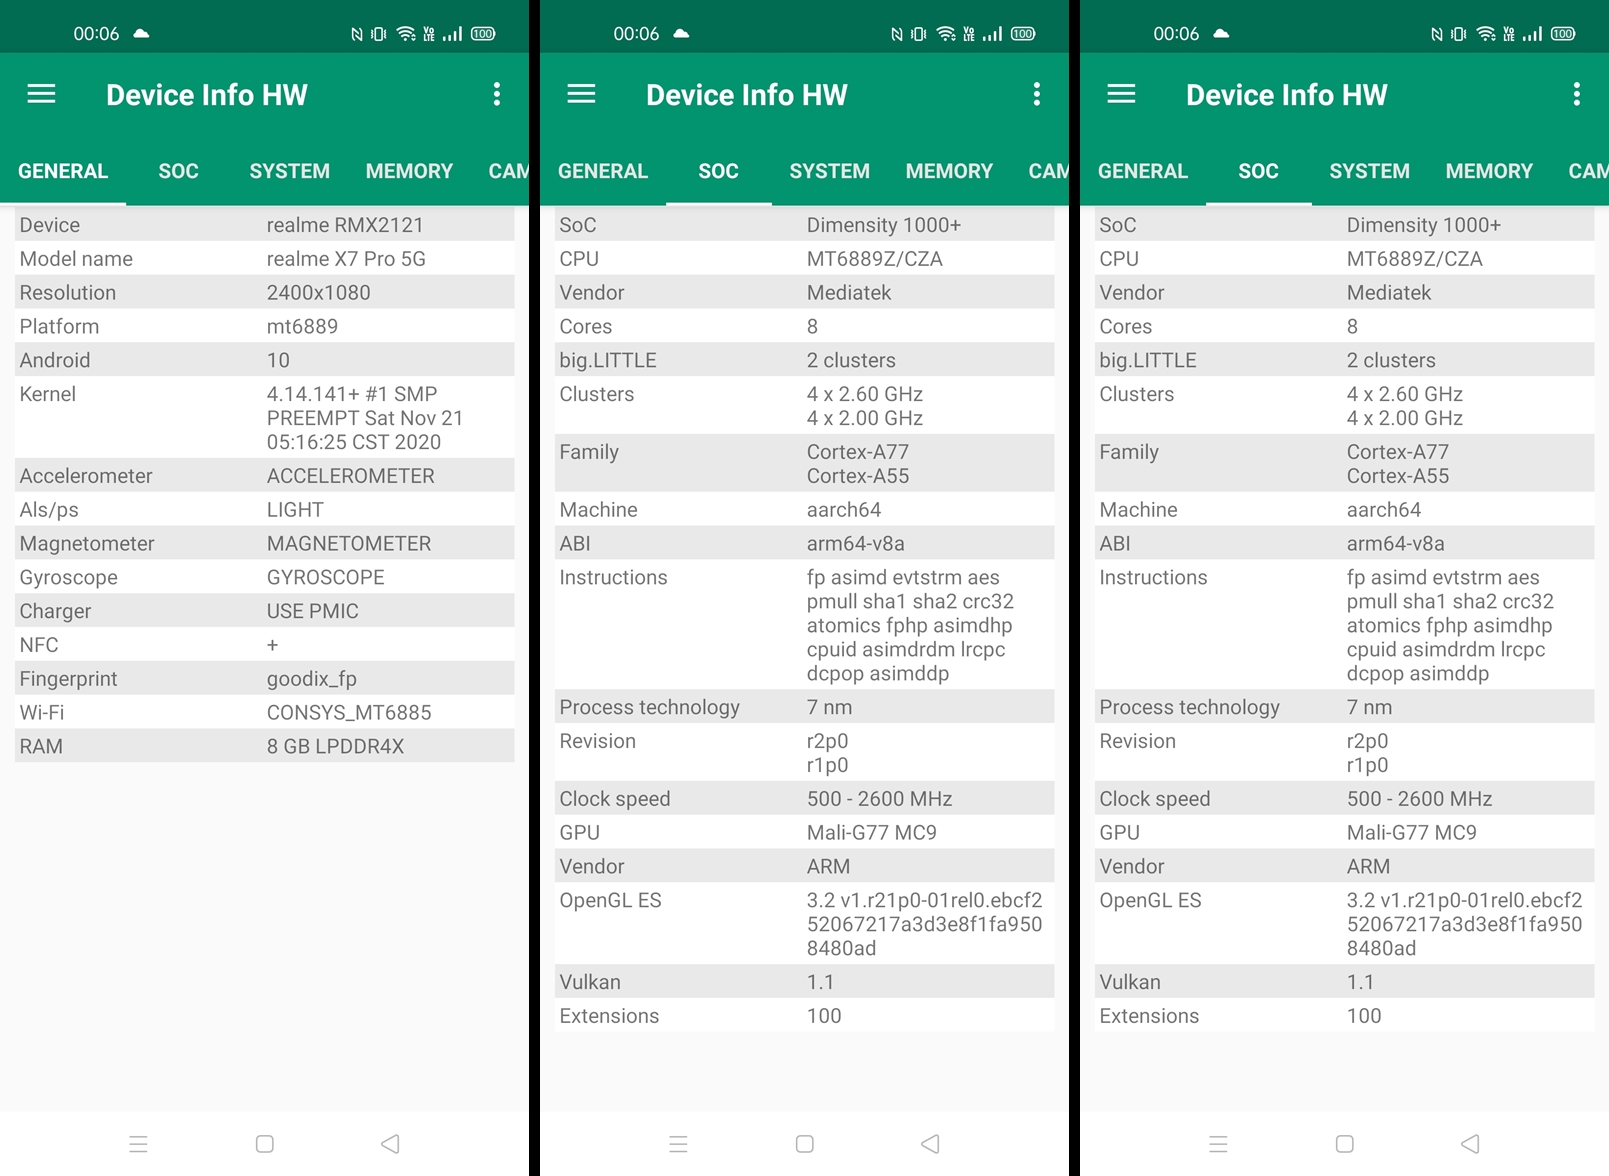Tap Extensions '100' value in right screen

pyautogui.click(x=1364, y=1016)
